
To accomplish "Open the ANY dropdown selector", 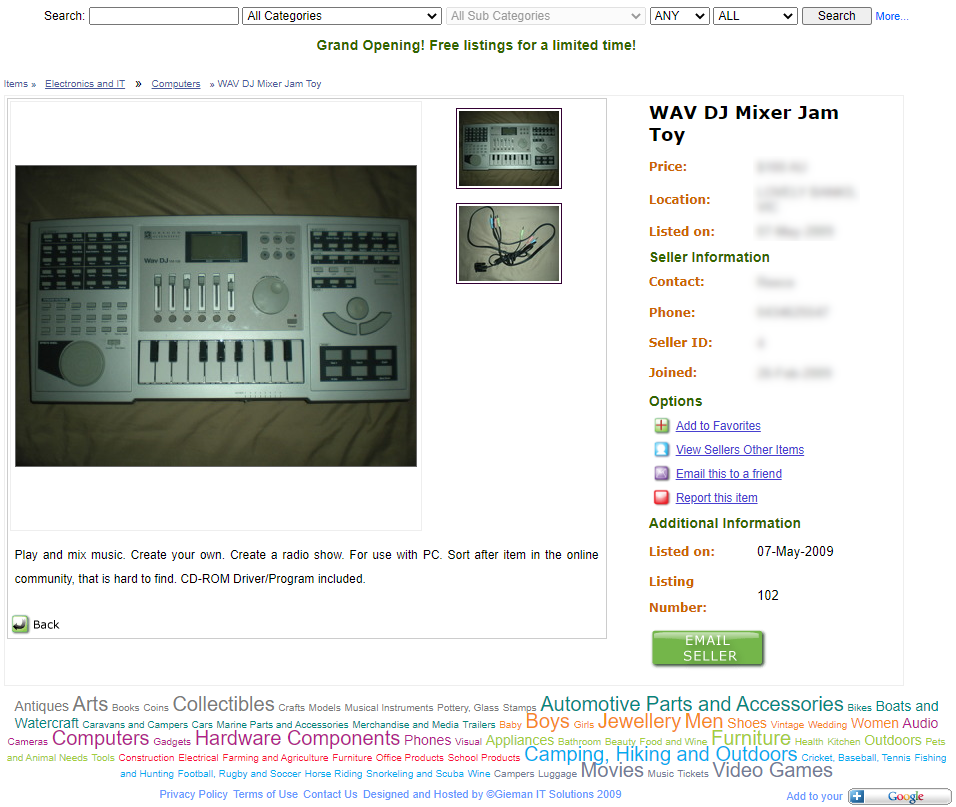I will point(679,16).
